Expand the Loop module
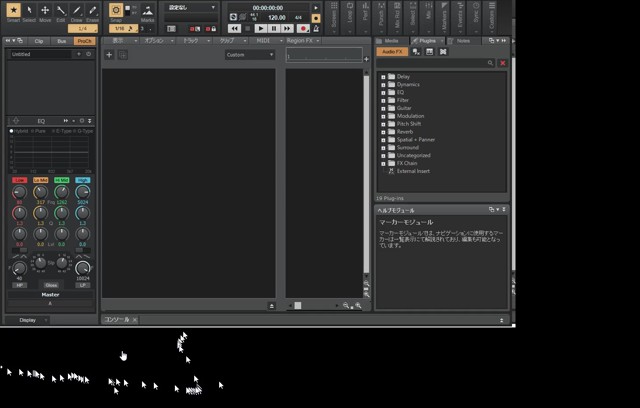The image size is (640, 408). point(349,18)
